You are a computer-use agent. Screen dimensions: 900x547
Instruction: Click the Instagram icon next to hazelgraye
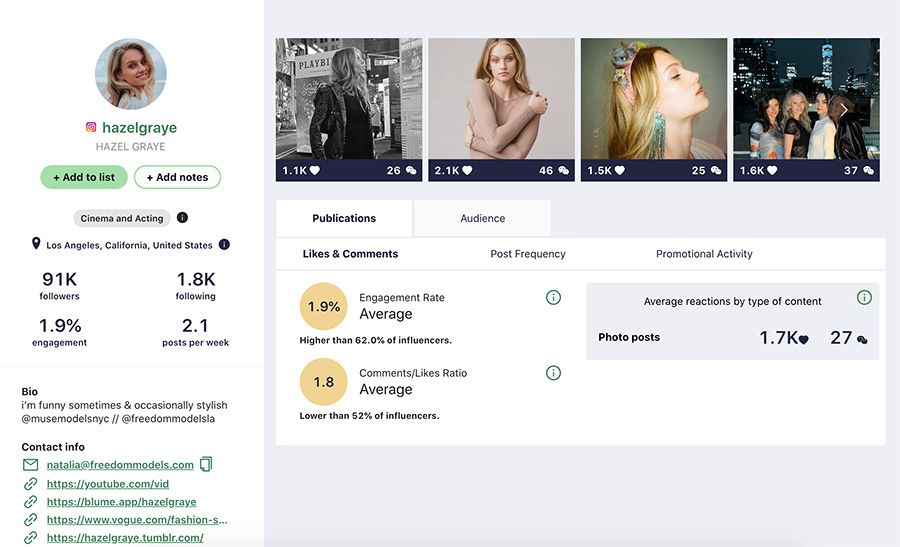click(91, 128)
